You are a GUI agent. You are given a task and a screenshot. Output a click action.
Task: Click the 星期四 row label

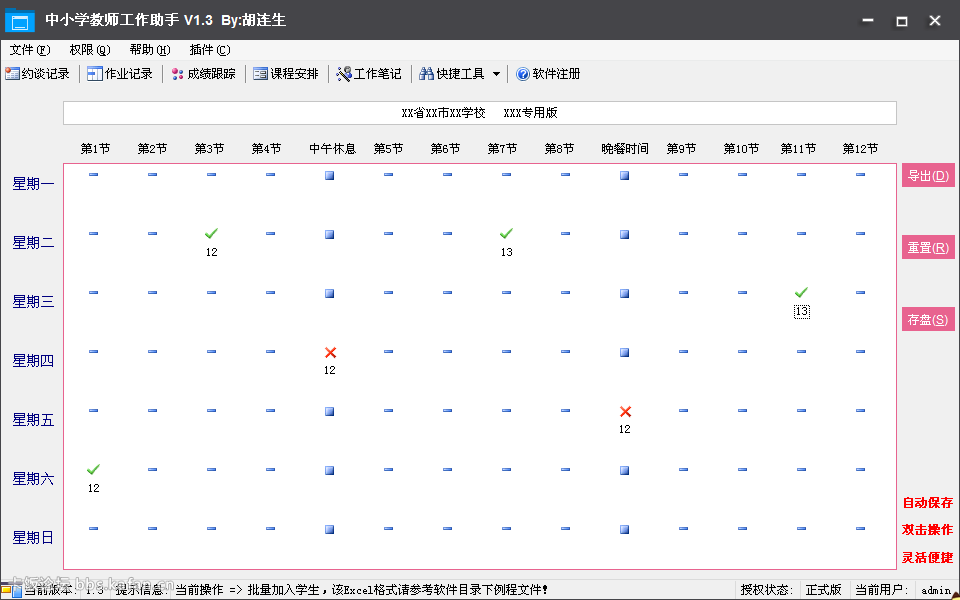[33, 361]
